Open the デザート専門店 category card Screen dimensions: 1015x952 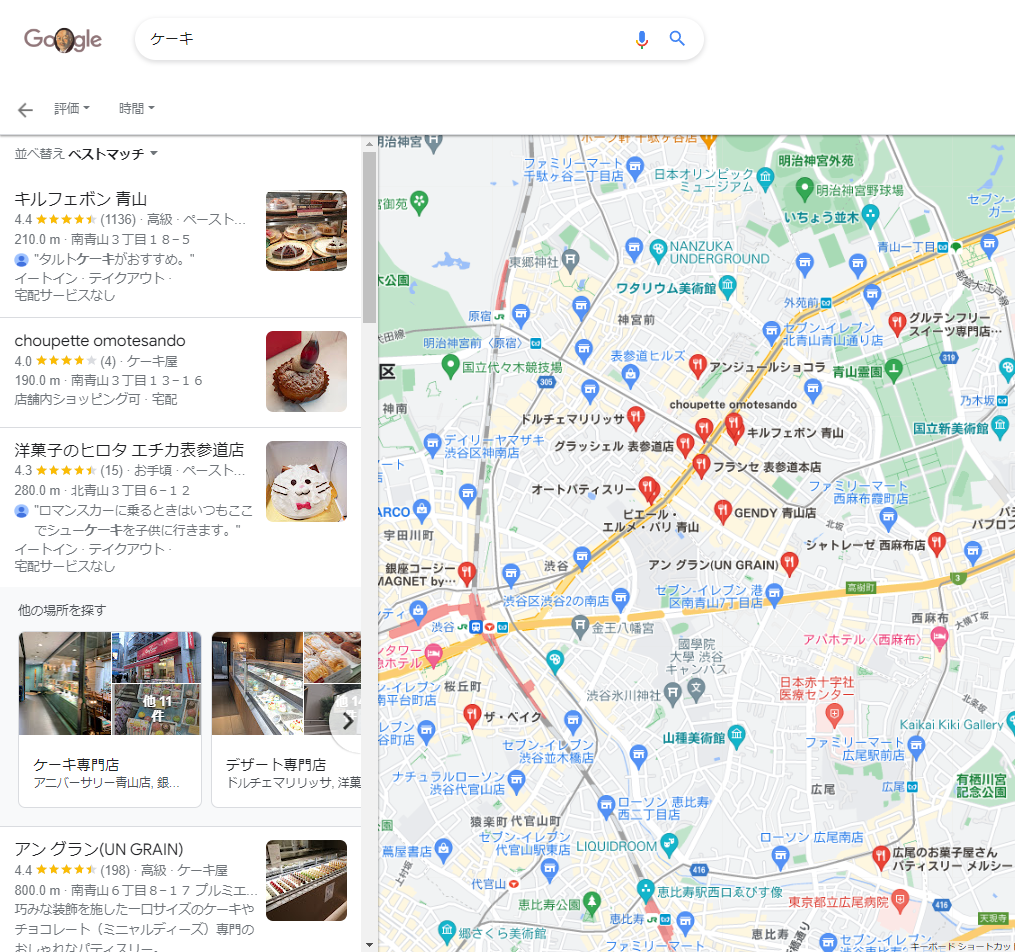tap(286, 719)
